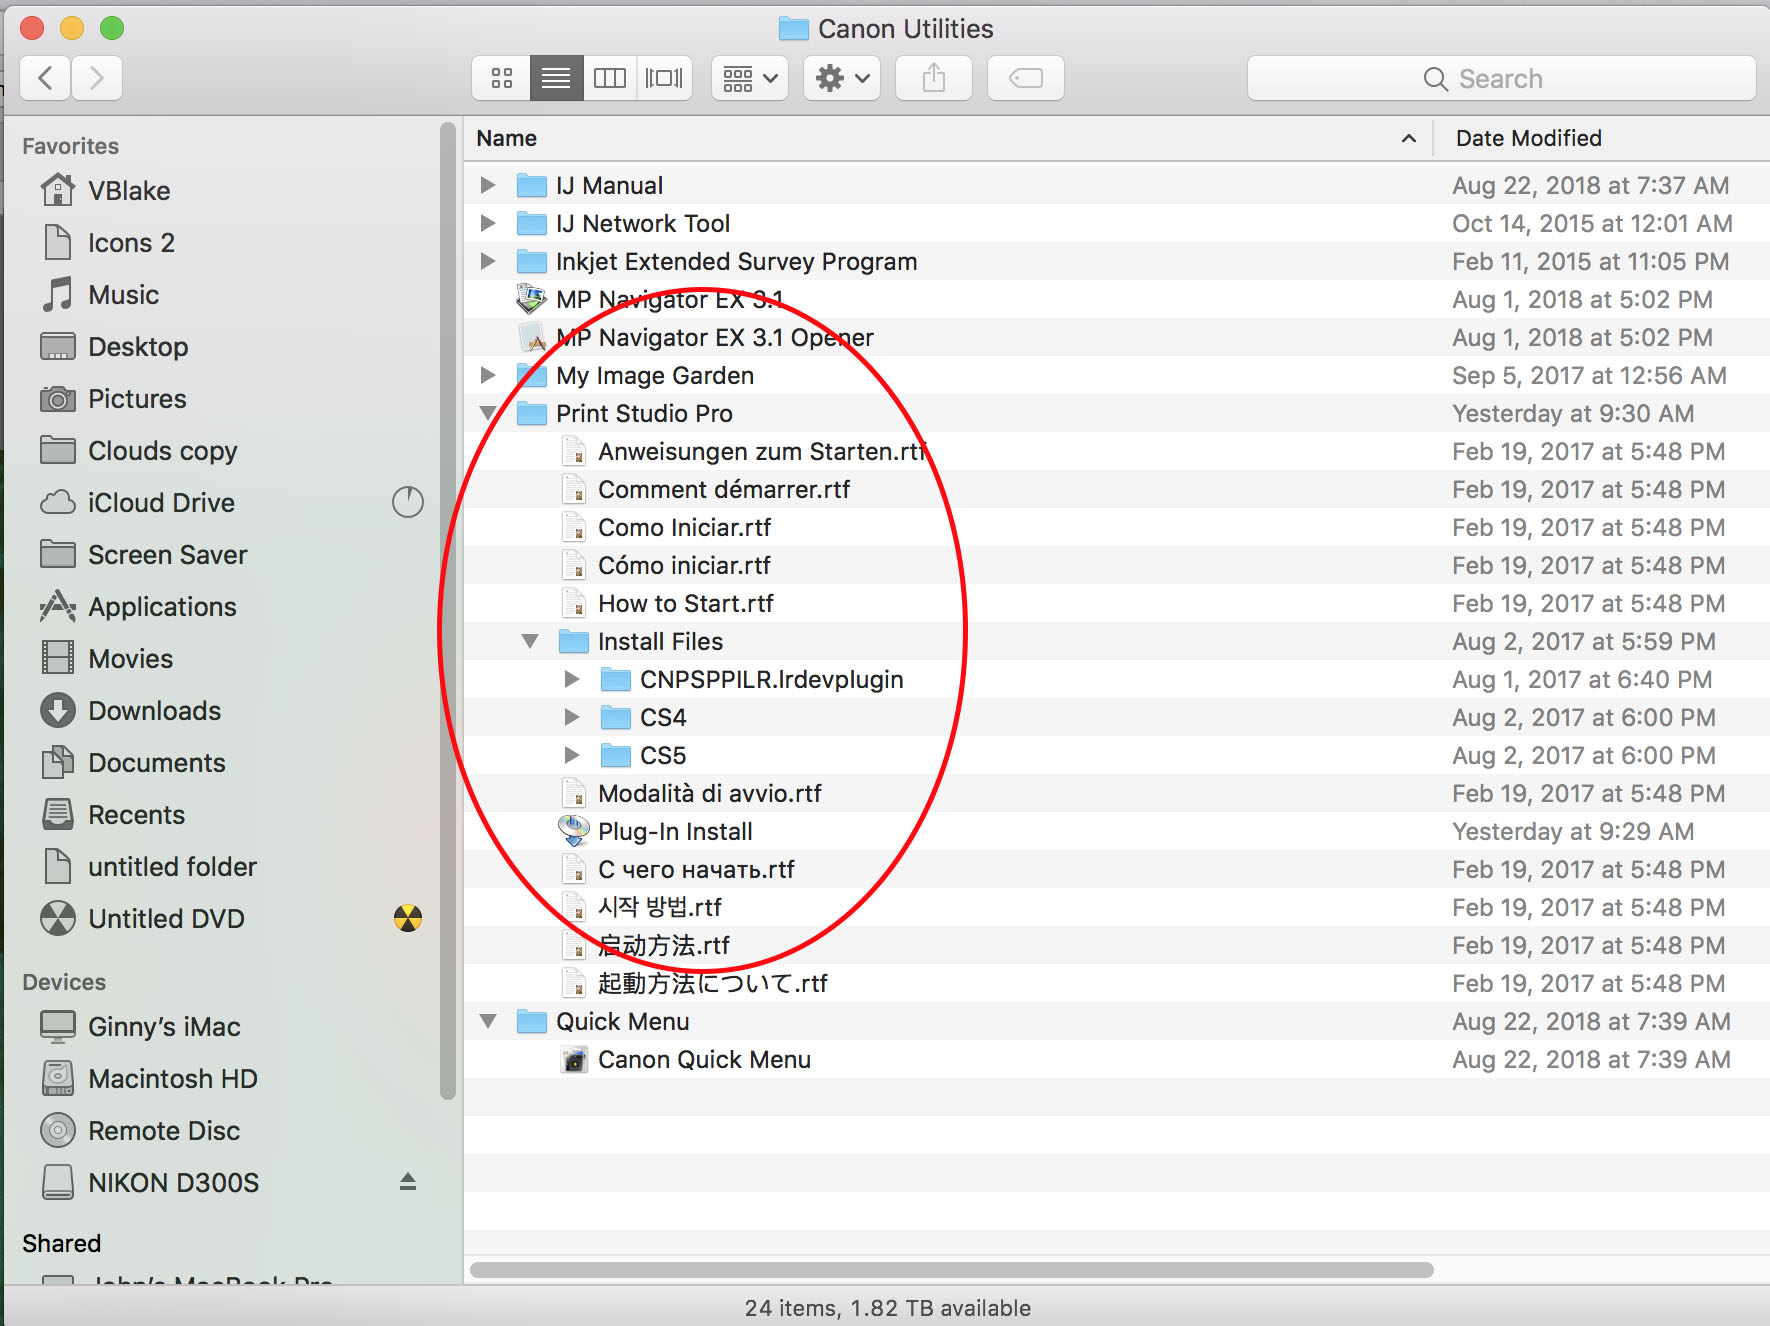Screen dimensions: 1770x1326
Task: Click inside the Search field
Action: point(1500,78)
